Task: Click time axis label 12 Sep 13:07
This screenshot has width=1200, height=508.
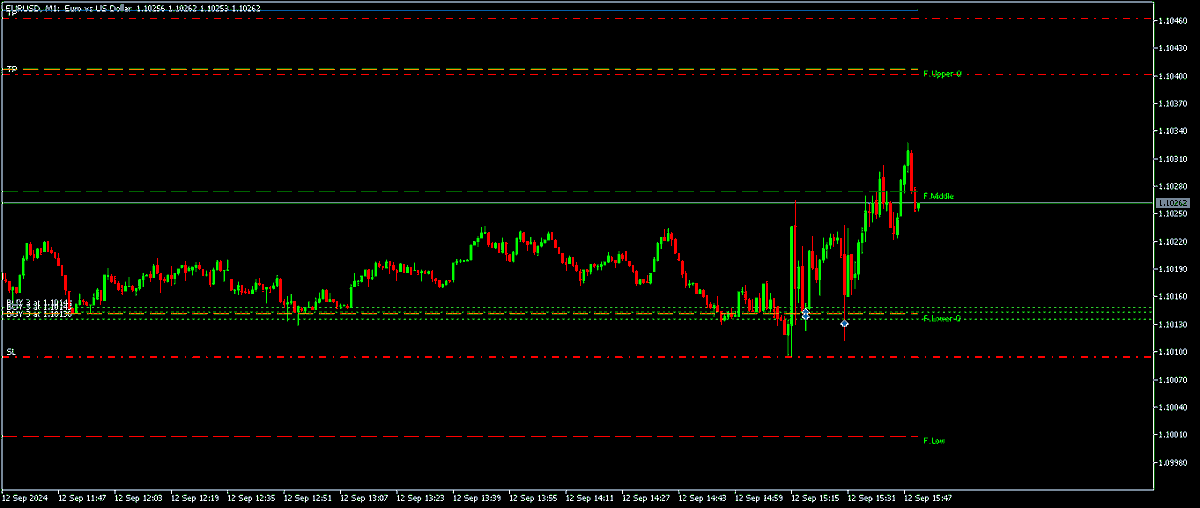Action: (364, 497)
